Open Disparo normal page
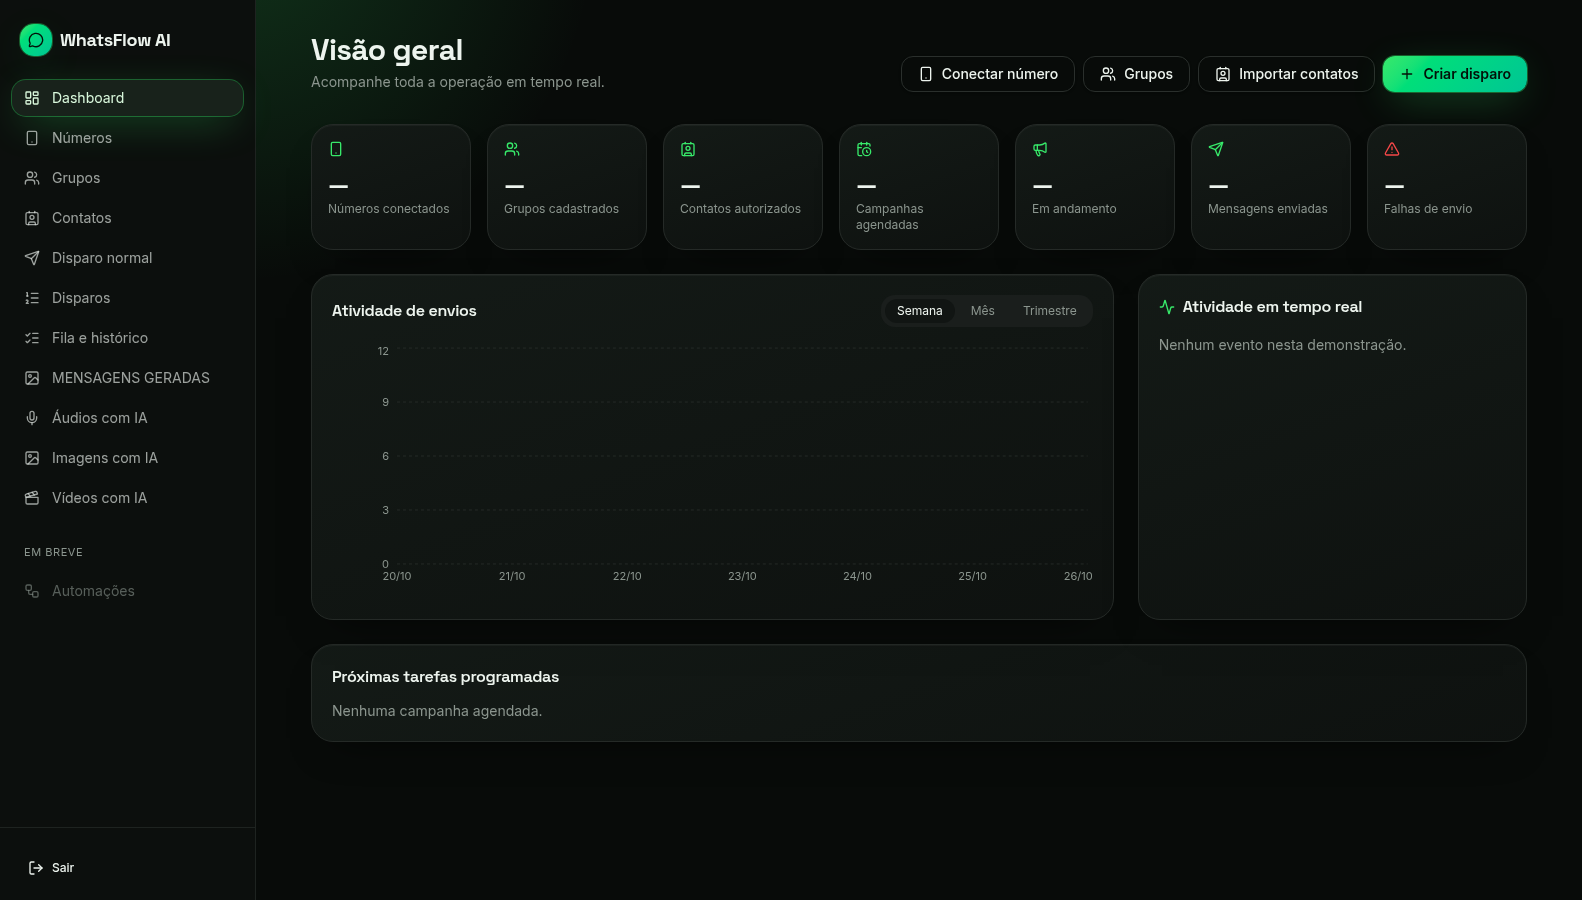Screen dimensions: 1582x900 pyautogui.click(x=127, y=258)
